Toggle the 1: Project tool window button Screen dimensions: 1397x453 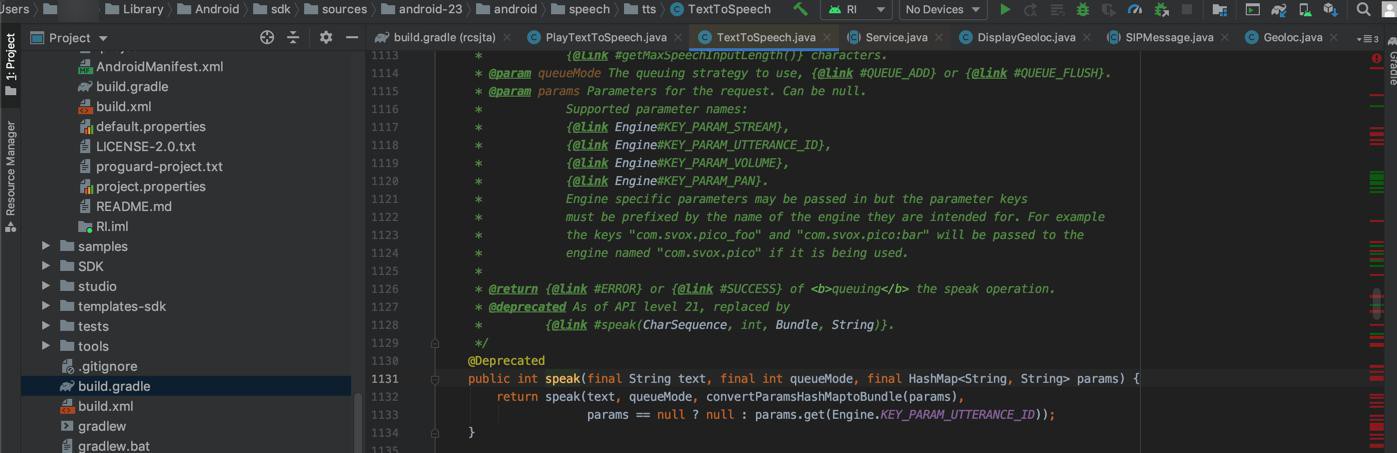(10, 65)
